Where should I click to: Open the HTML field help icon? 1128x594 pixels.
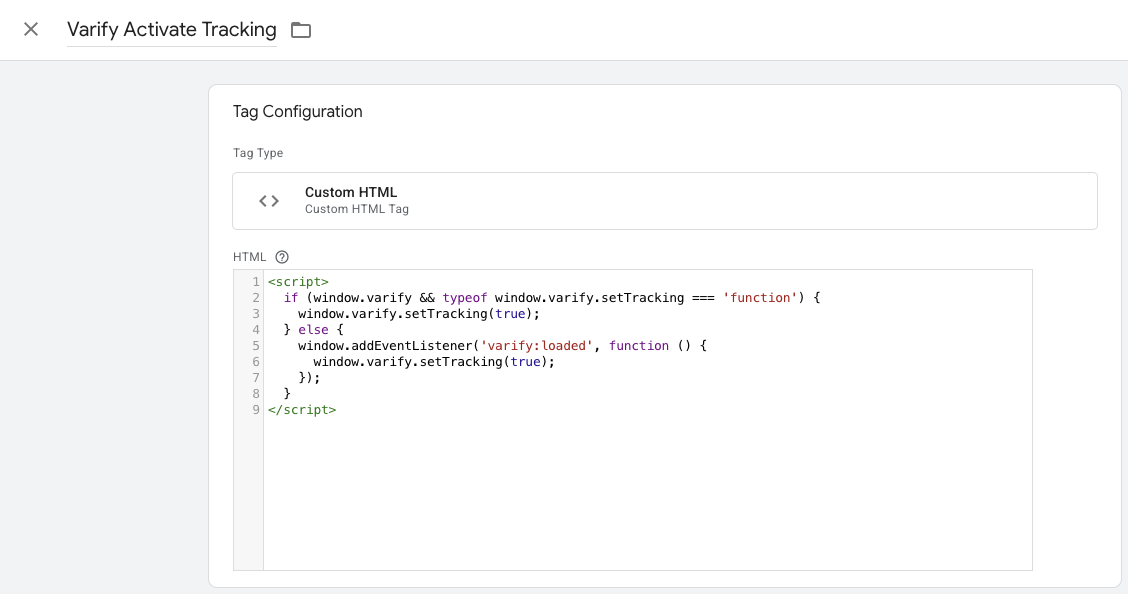(282, 257)
